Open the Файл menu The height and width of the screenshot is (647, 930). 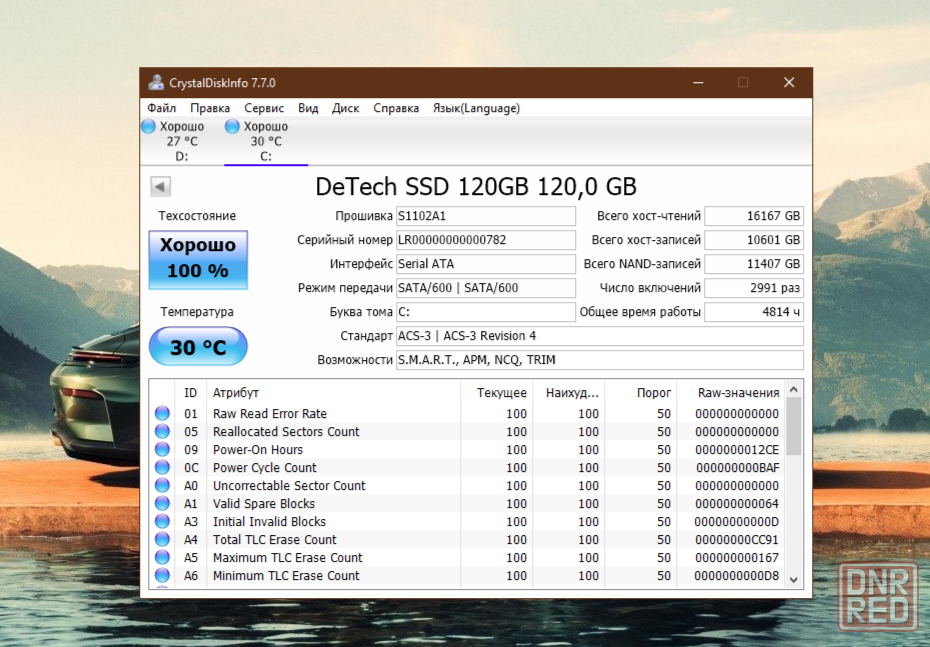coord(161,108)
